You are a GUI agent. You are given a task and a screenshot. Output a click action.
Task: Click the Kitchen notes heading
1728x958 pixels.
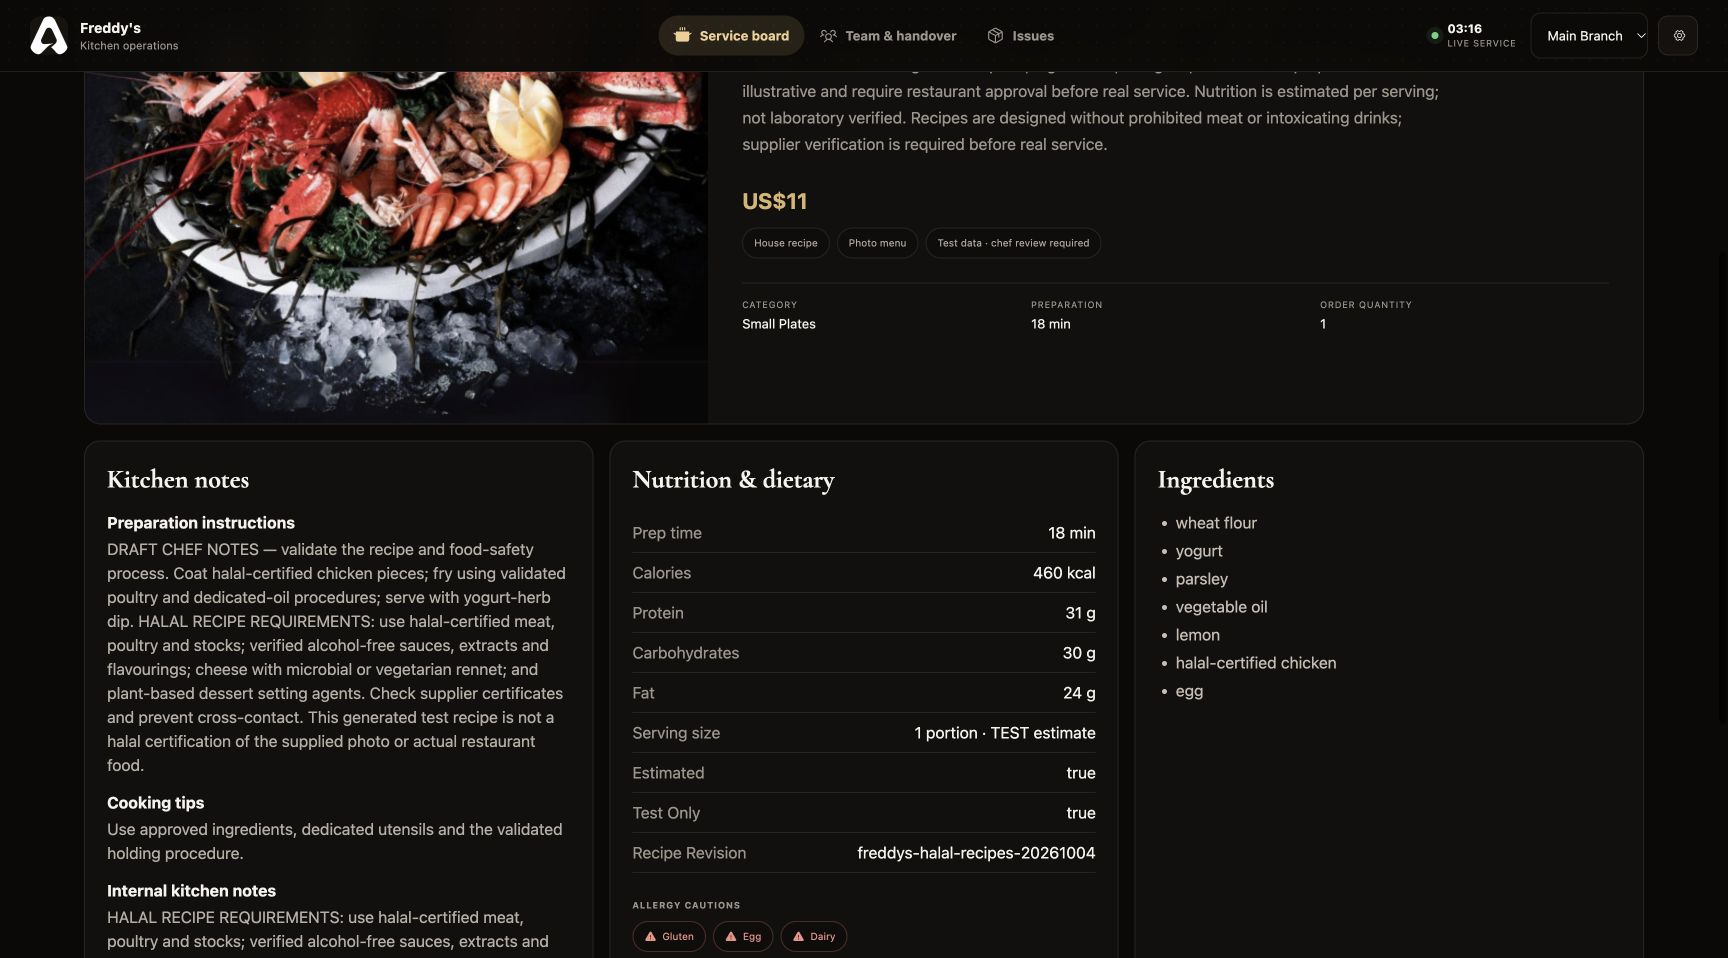point(178,480)
